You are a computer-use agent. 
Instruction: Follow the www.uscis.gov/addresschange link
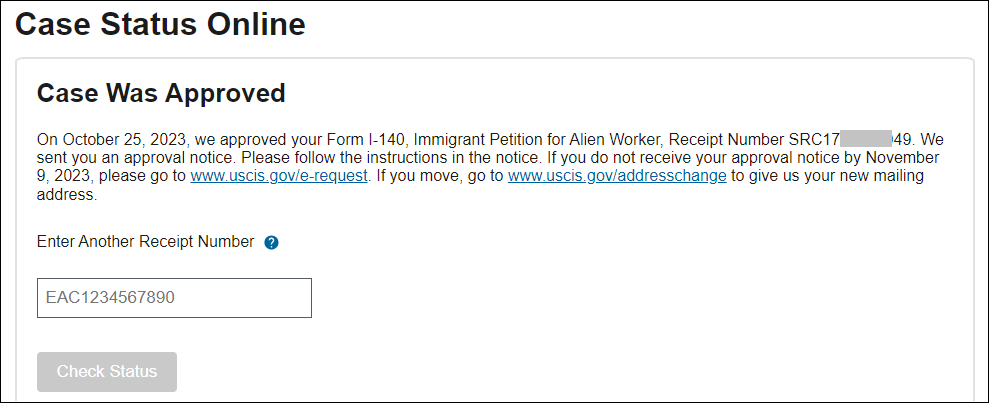pyautogui.click(x=617, y=177)
